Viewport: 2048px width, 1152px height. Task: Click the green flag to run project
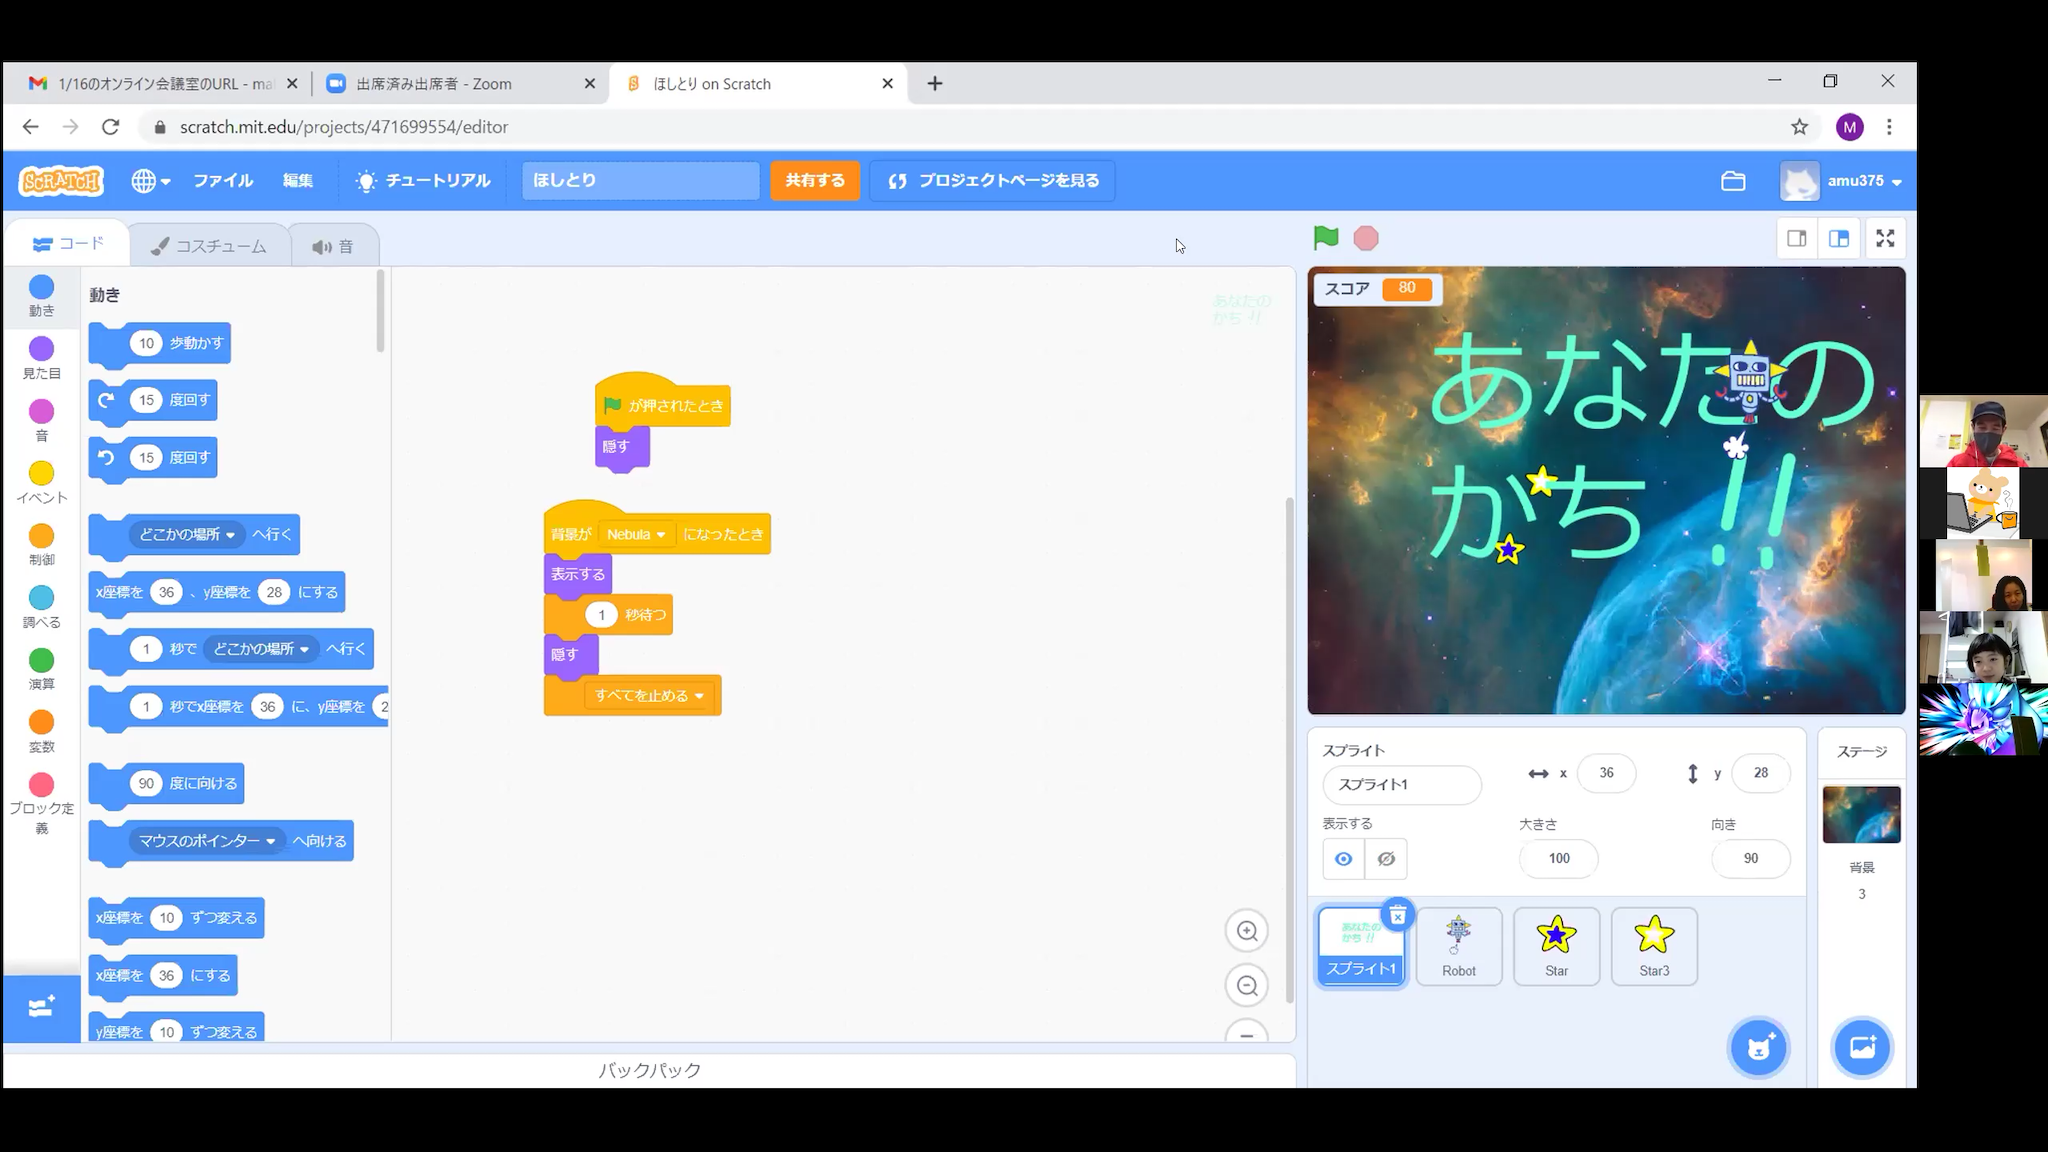tap(1325, 238)
